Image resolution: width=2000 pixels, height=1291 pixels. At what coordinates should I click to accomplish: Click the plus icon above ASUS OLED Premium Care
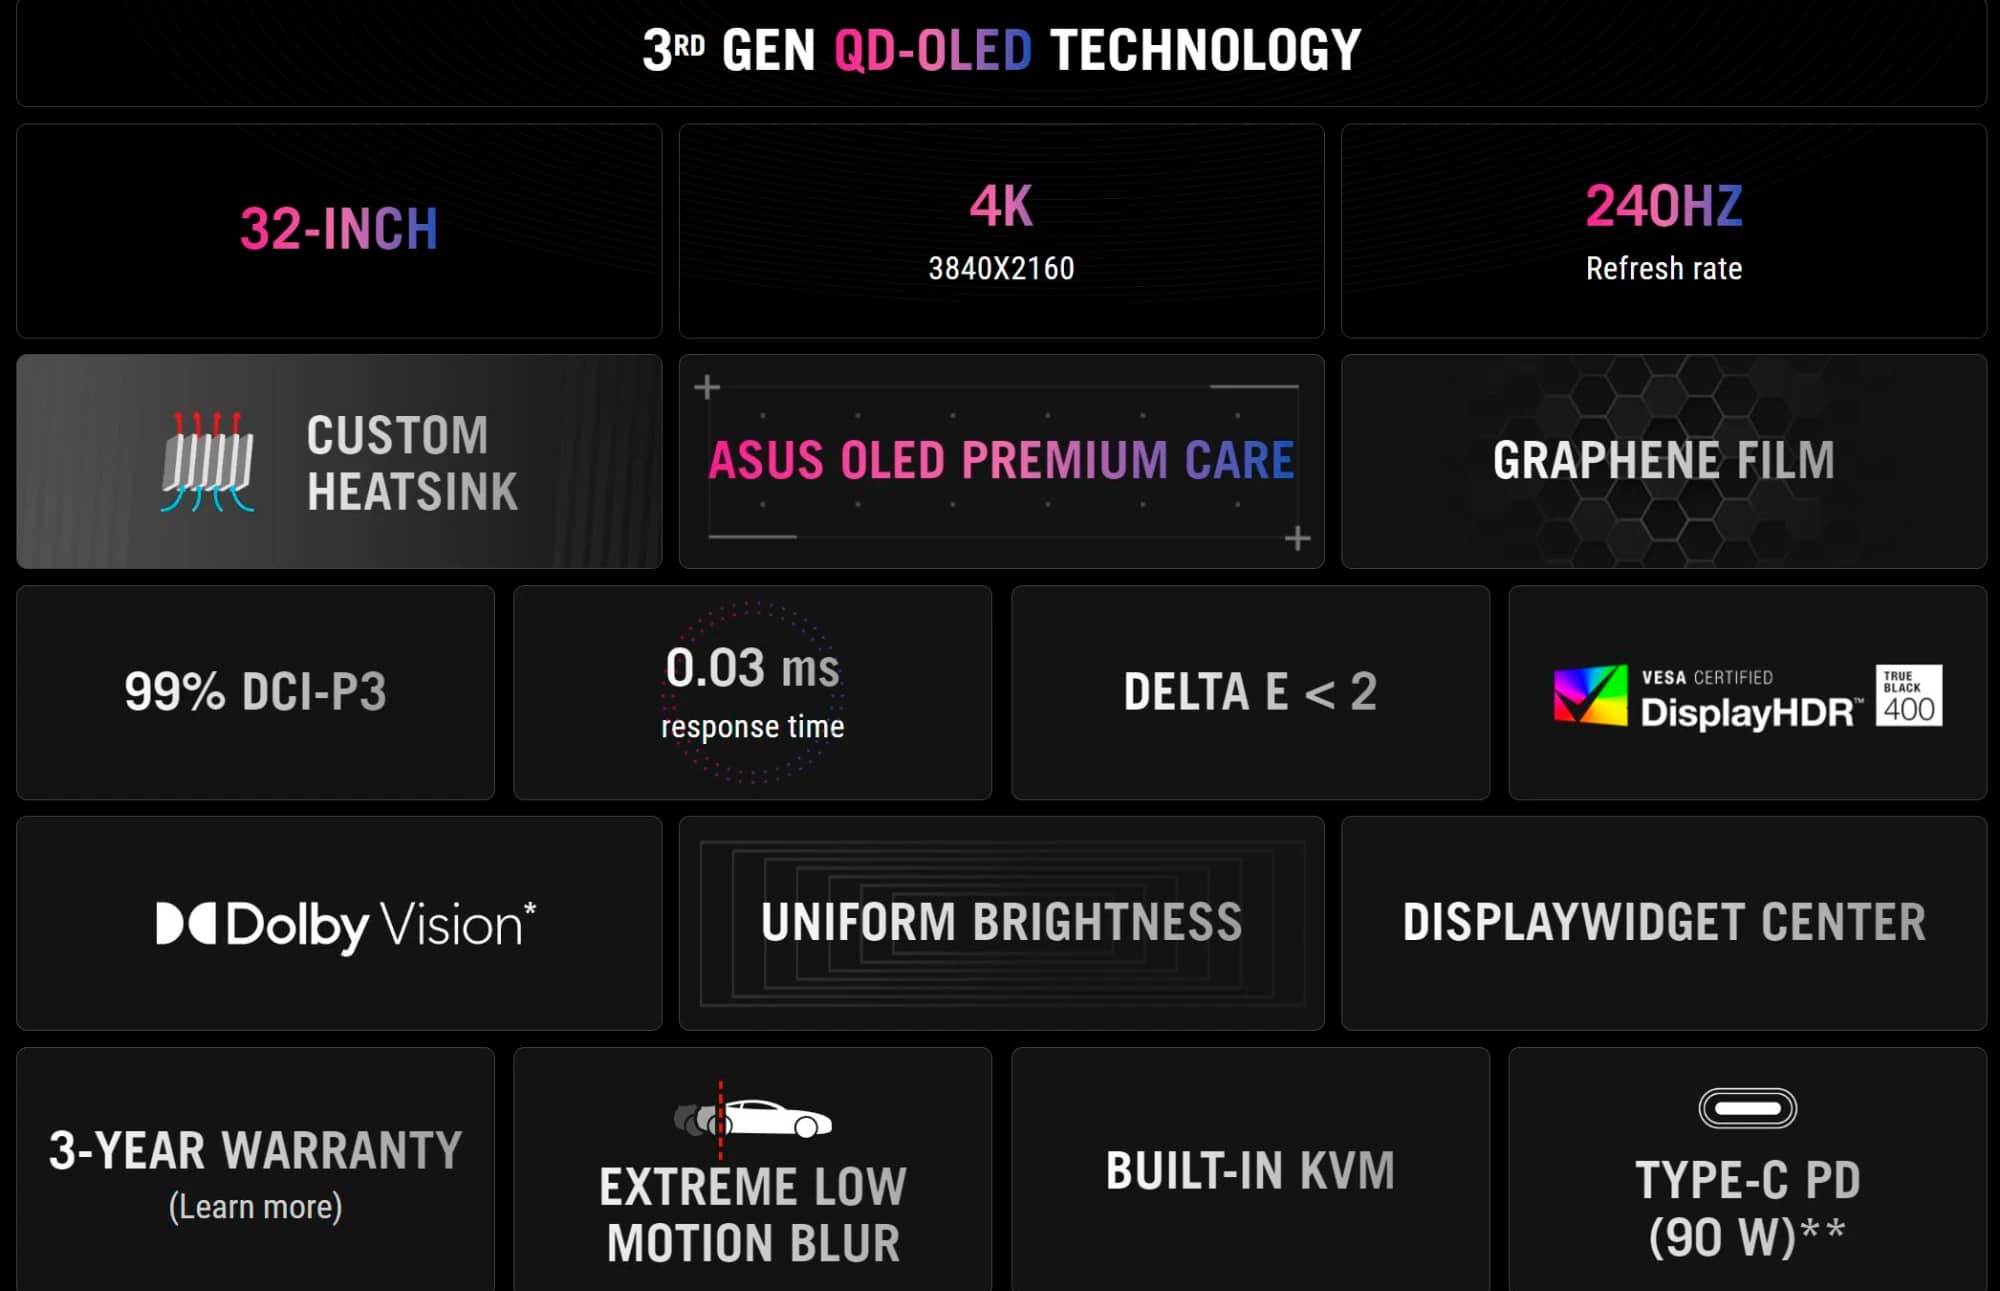pos(707,387)
